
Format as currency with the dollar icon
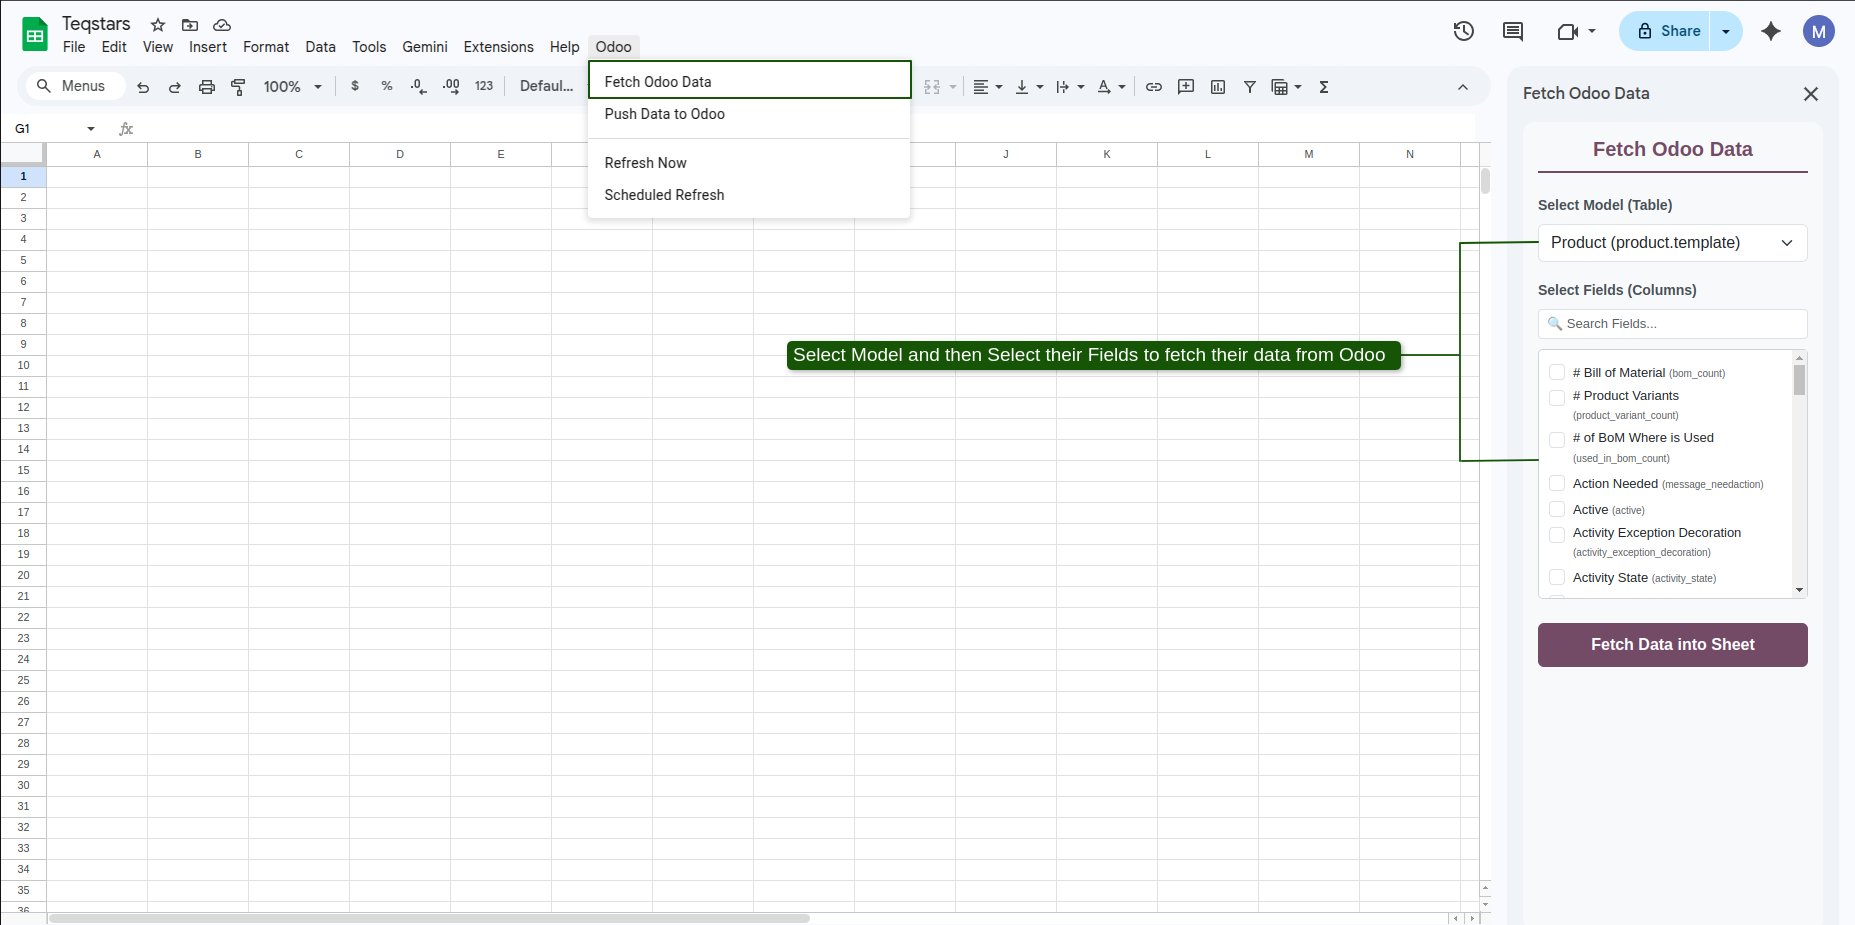point(355,86)
